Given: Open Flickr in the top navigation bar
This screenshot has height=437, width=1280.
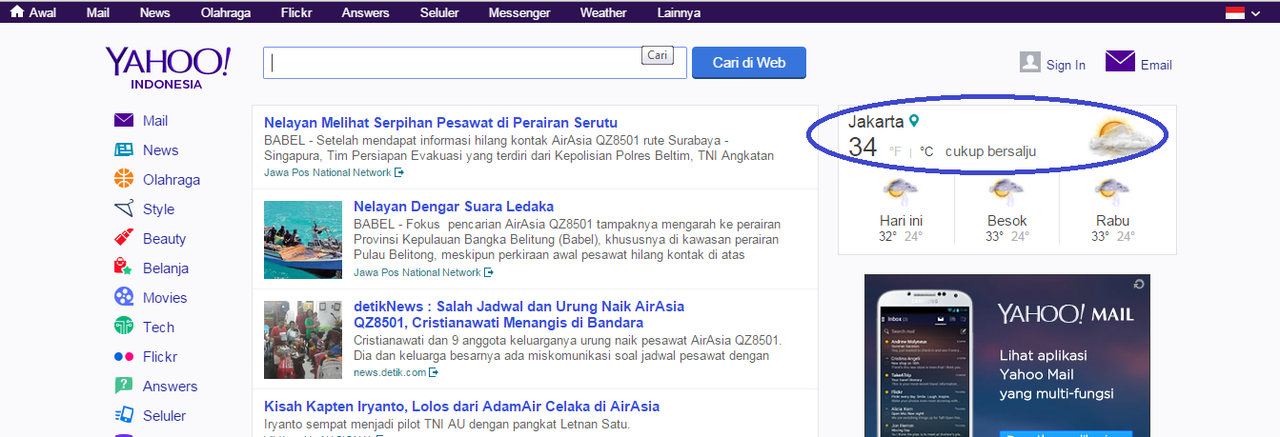Looking at the screenshot, I should (296, 13).
